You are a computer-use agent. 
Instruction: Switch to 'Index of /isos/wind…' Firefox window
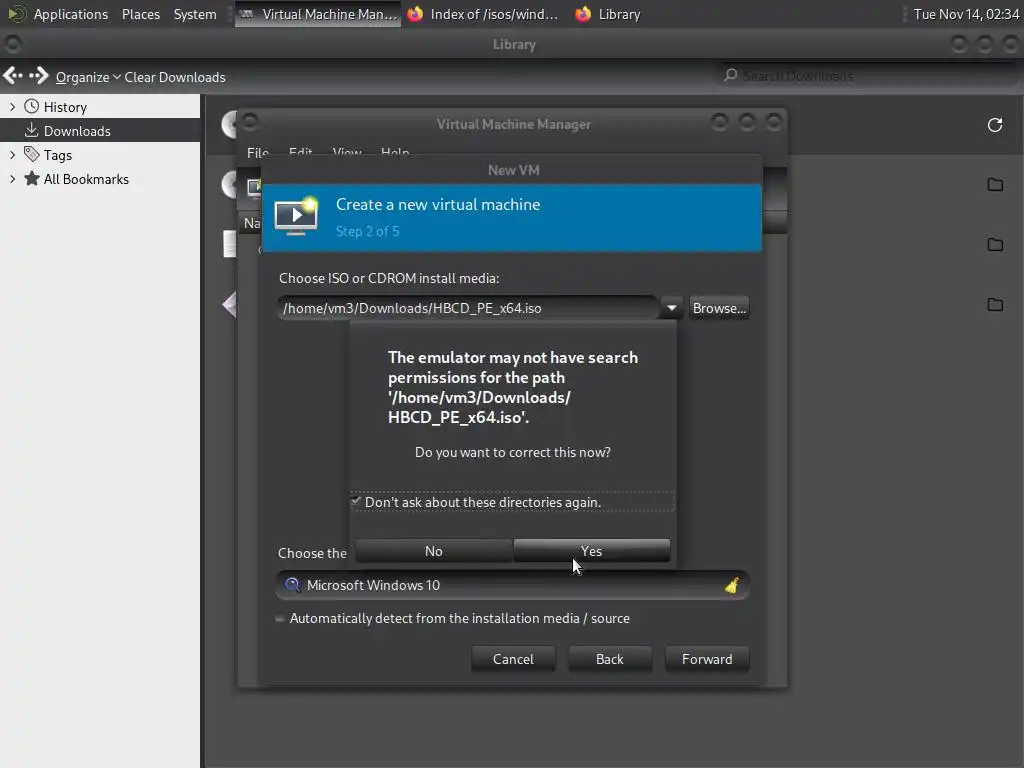coord(483,14)
